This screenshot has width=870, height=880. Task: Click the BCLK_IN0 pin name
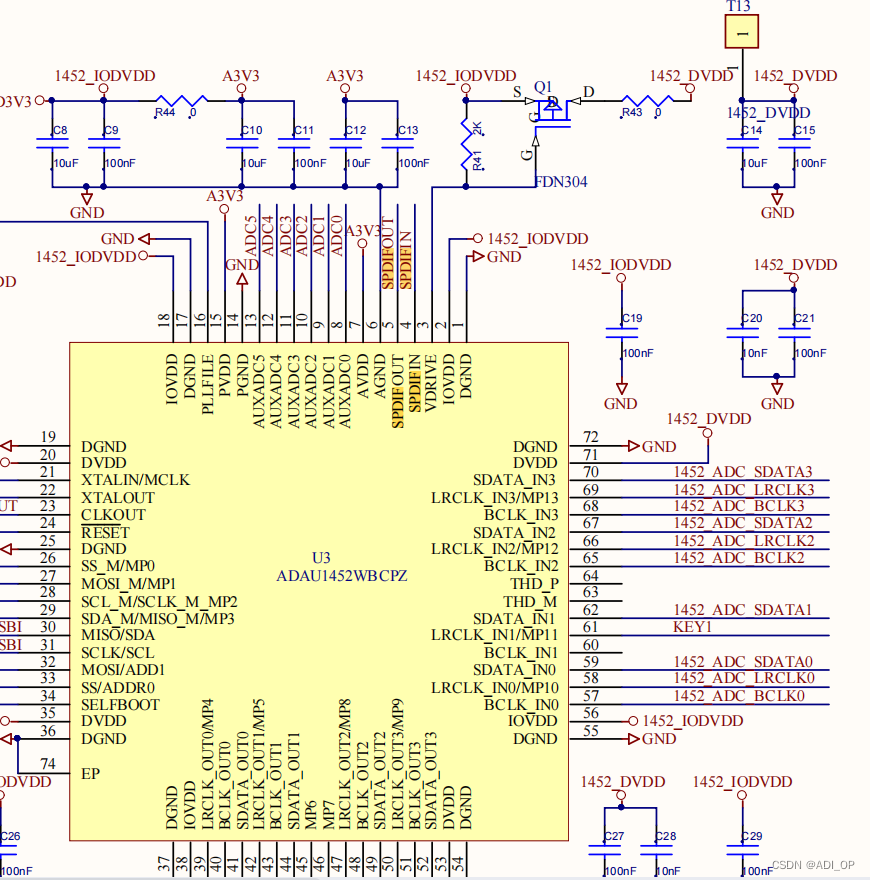(521, 705)
